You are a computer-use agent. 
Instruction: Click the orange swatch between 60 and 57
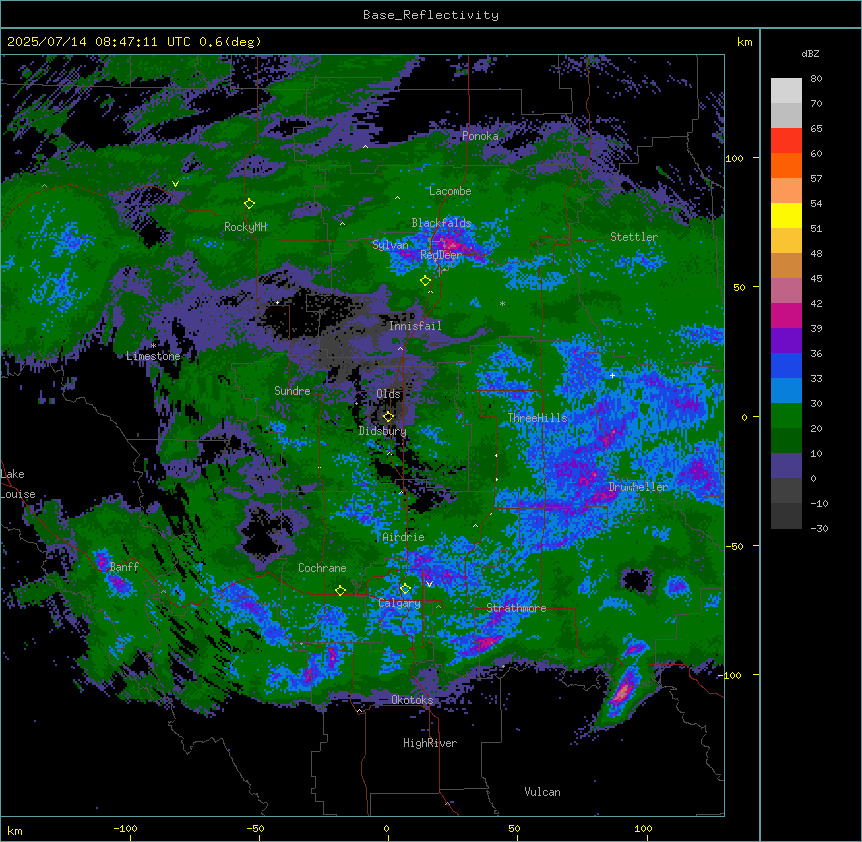pyautogui.click(x=786, y=166)
